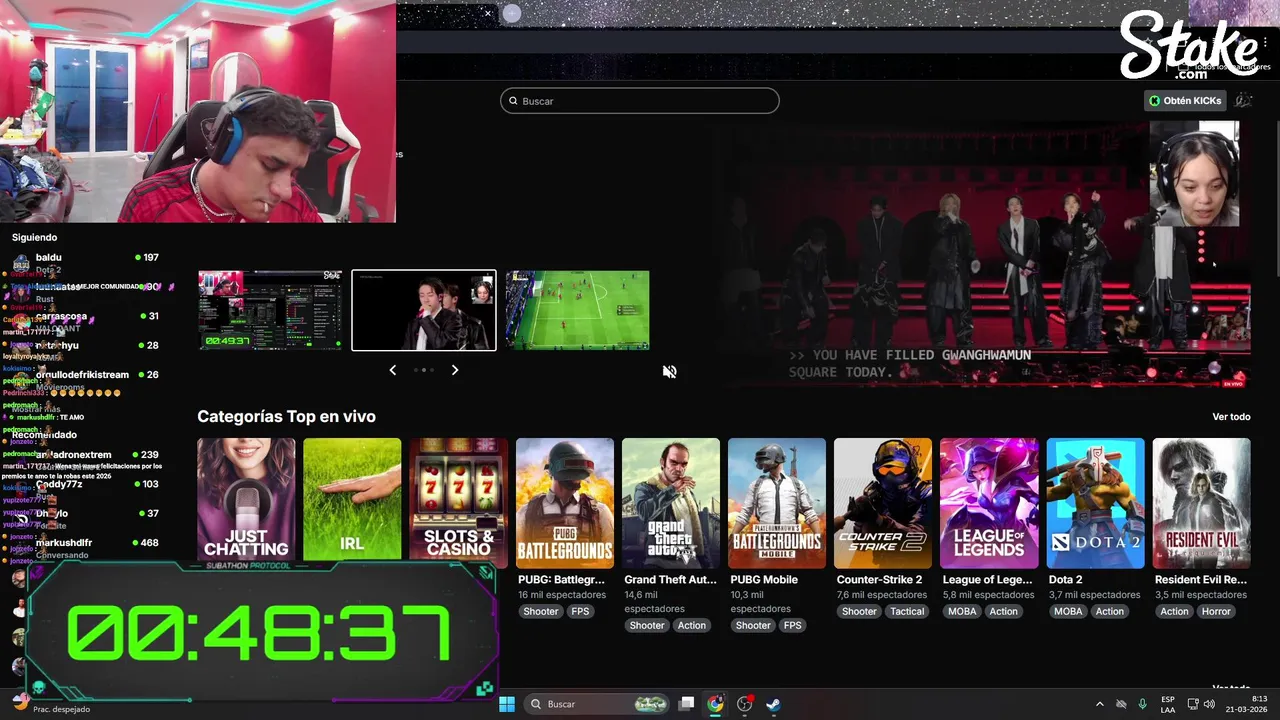Click the Grand Theft Aut... category title
Screen dimensions: 1280x720
(670, 580)
